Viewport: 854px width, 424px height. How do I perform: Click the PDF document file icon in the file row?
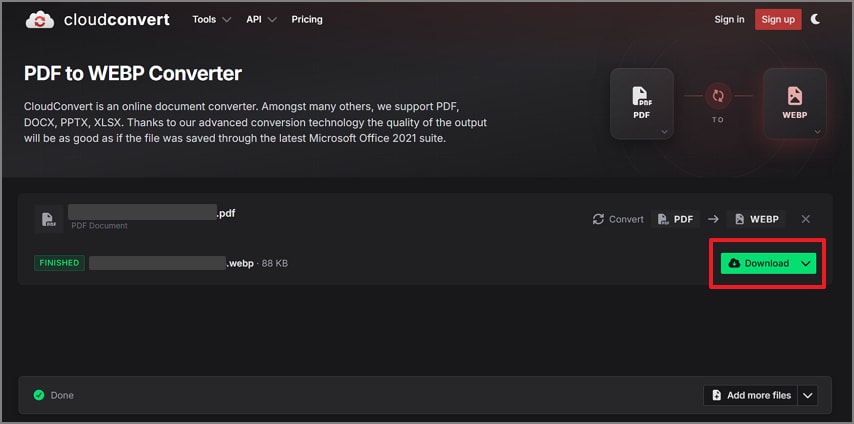(x=48, y=219)
